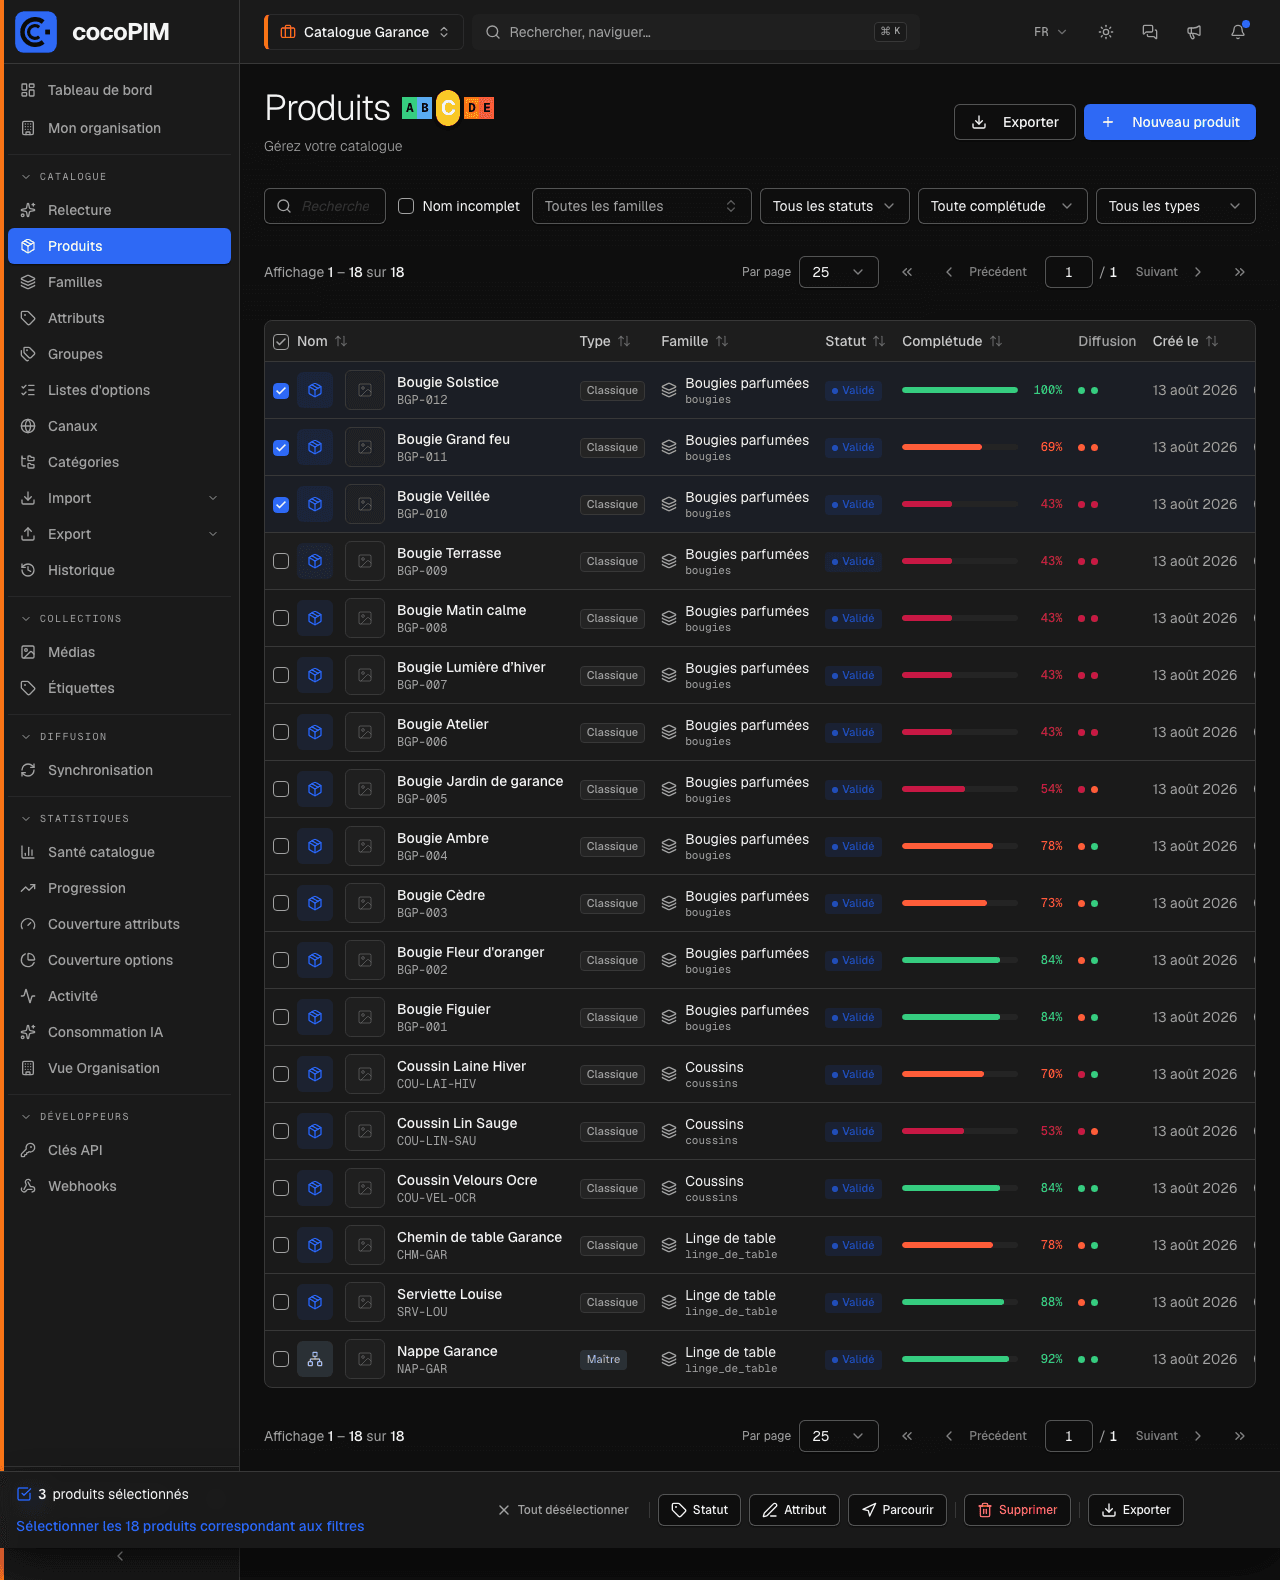Open the Tous les types filter
Screen dimensions: 1280x1580
click(1176, 206)
